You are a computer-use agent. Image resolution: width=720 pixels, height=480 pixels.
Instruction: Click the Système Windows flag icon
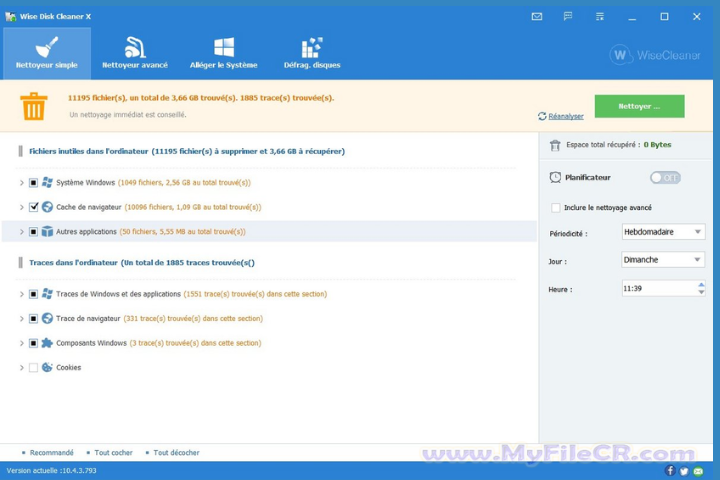click(x=47, y=182)
